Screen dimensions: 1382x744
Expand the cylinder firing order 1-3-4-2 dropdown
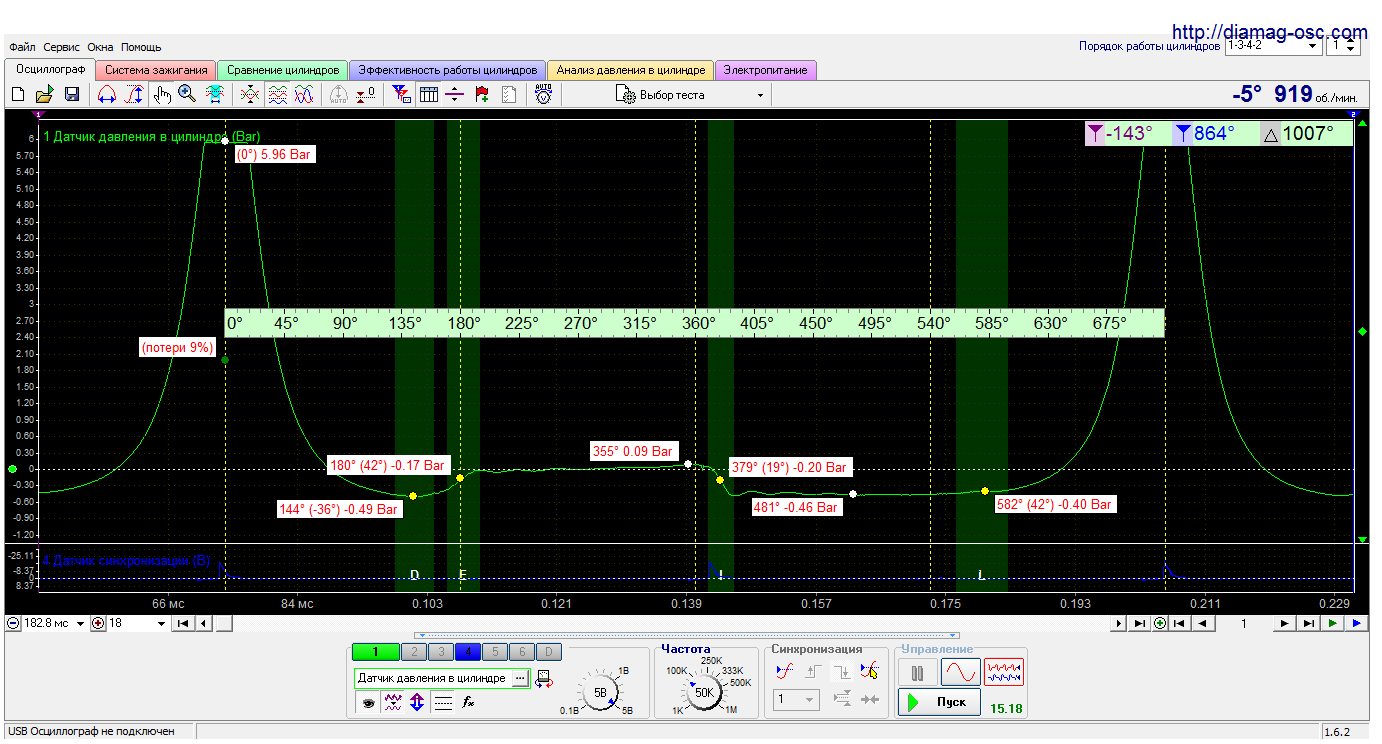1273,46
